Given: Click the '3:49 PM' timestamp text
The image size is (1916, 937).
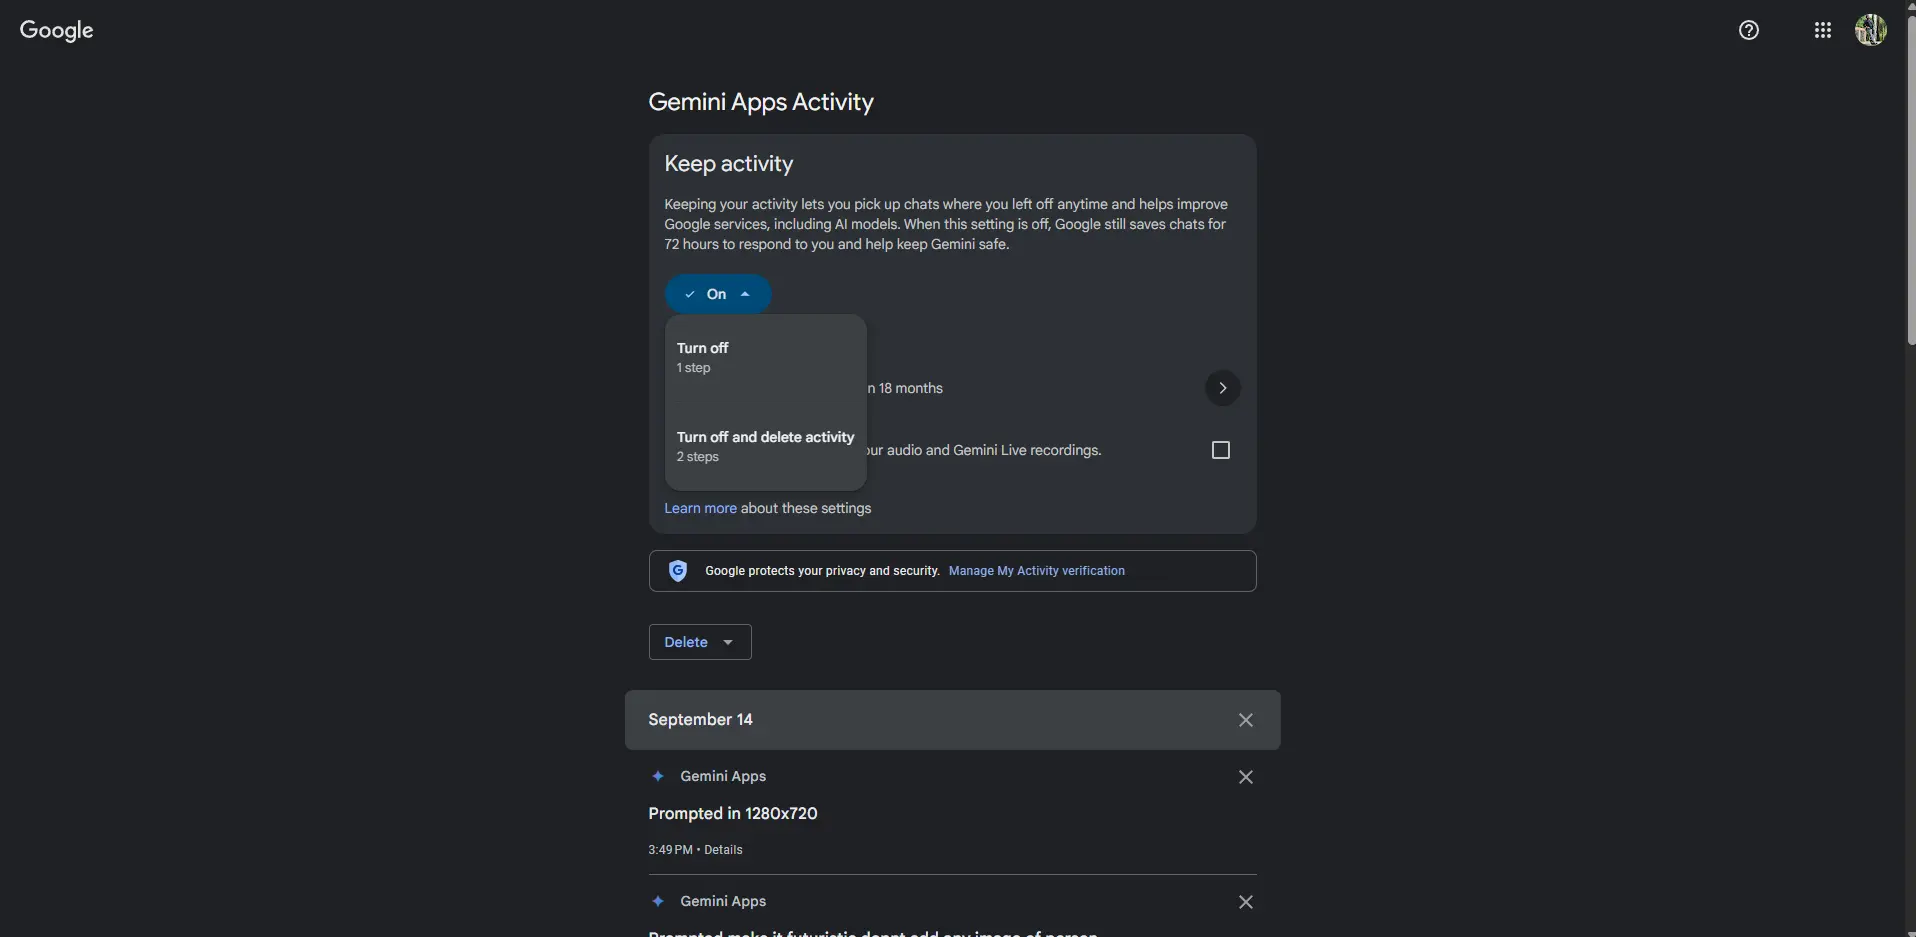Looking at the screenshot, I should click(670, 850).
